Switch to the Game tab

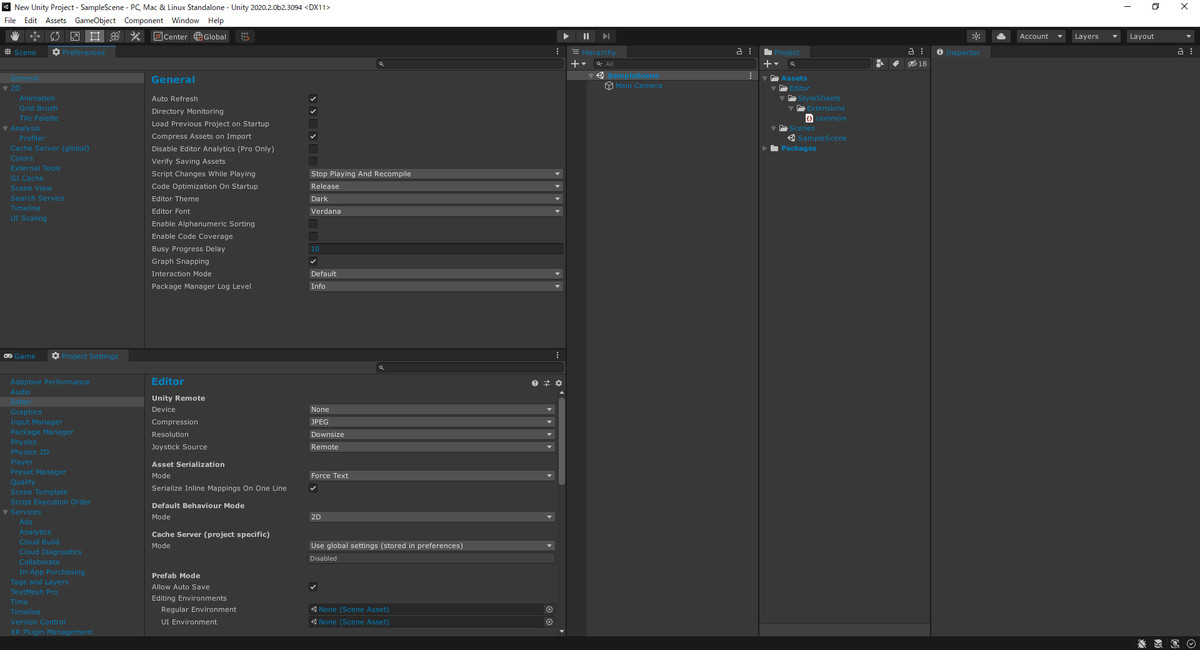20,356
